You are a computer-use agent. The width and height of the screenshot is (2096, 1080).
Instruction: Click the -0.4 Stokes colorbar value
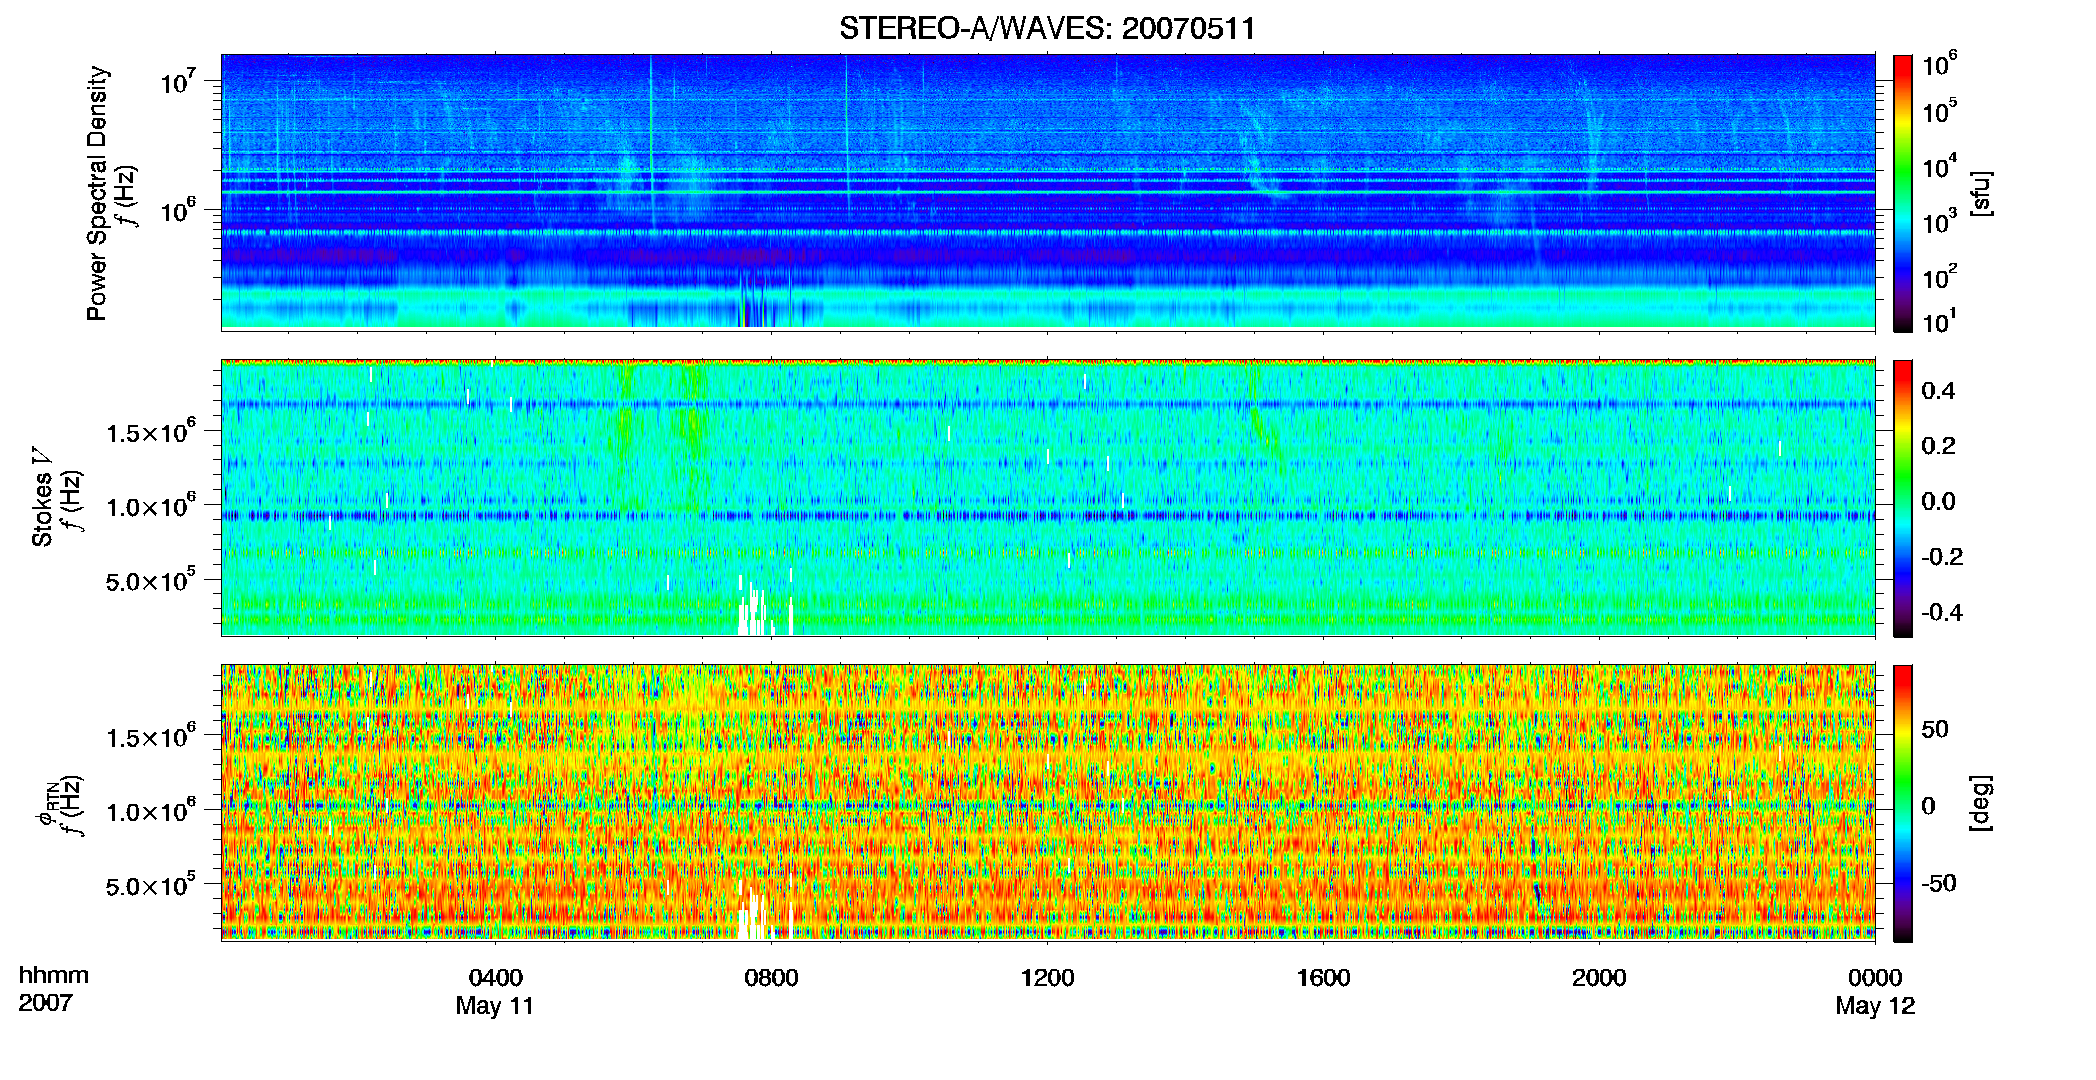(1942, 612)
